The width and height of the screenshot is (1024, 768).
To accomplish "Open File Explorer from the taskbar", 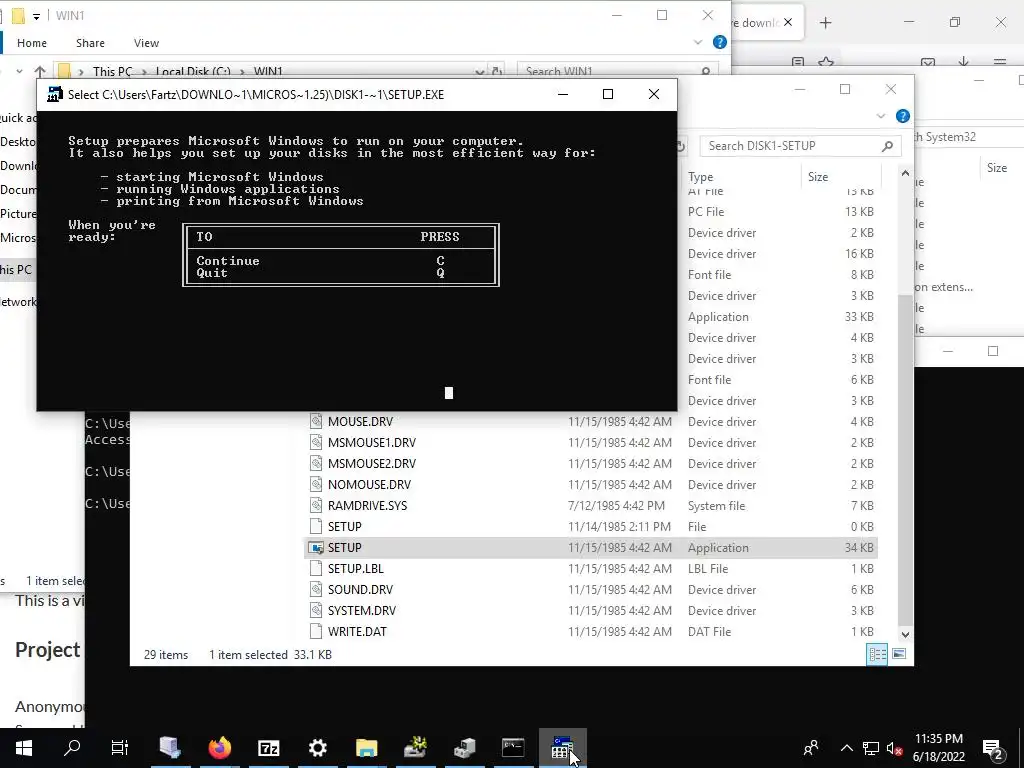I will click(x=366, y=748).
